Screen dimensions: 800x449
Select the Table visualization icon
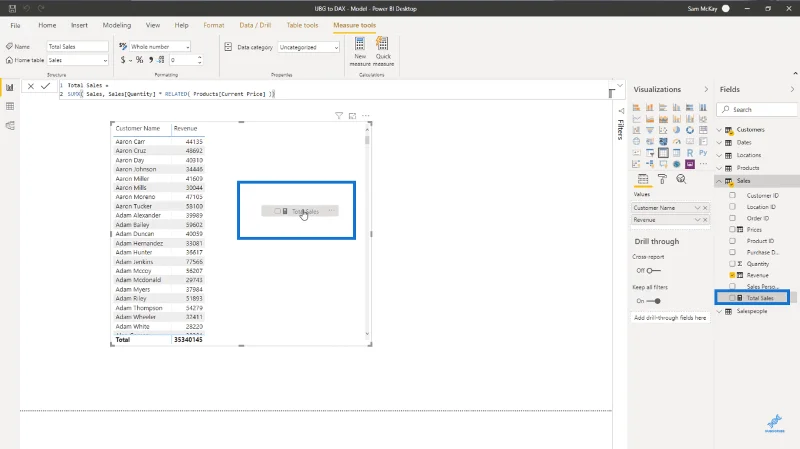(x=663, y=153)
